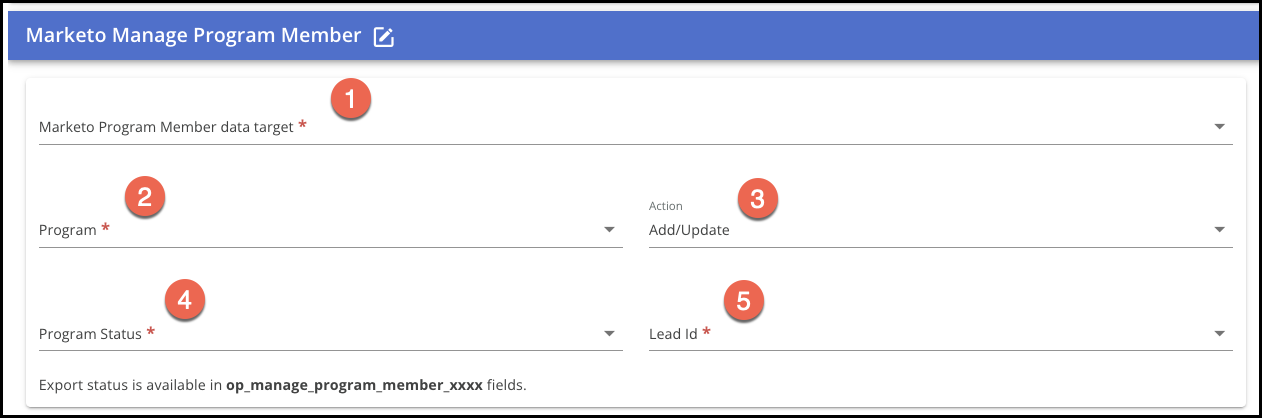
Task: Open the Program dropdown arrow
Action: pyautogui.click(x=609, y=230)
